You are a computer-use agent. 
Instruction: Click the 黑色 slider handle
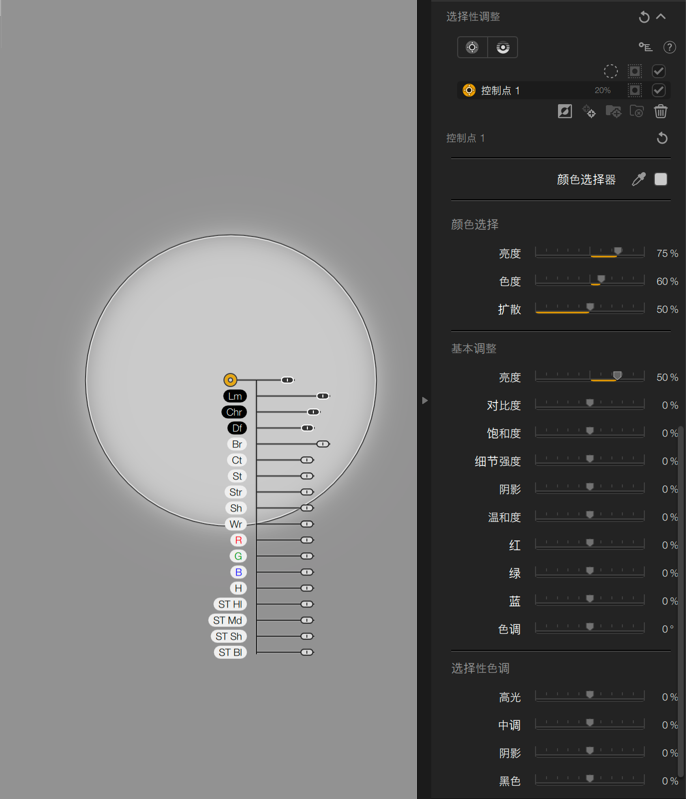point(590,779)
